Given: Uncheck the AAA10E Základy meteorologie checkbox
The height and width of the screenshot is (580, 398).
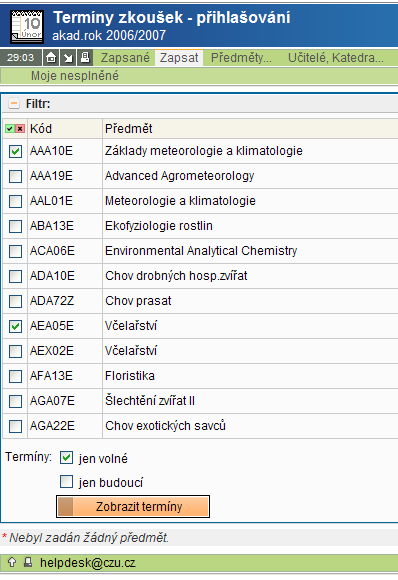Looking at the screenshot, I should [15, 151].
